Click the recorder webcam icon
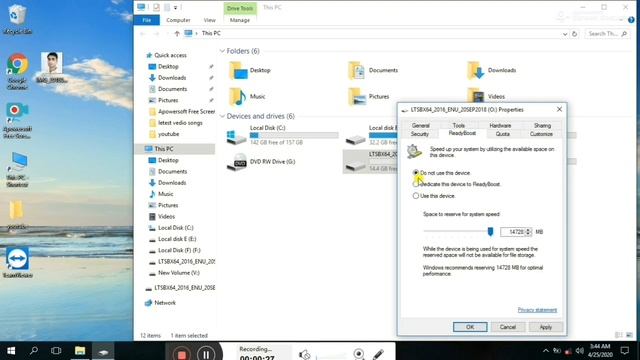This screenshot has height=360, width=640. [358, 354]
